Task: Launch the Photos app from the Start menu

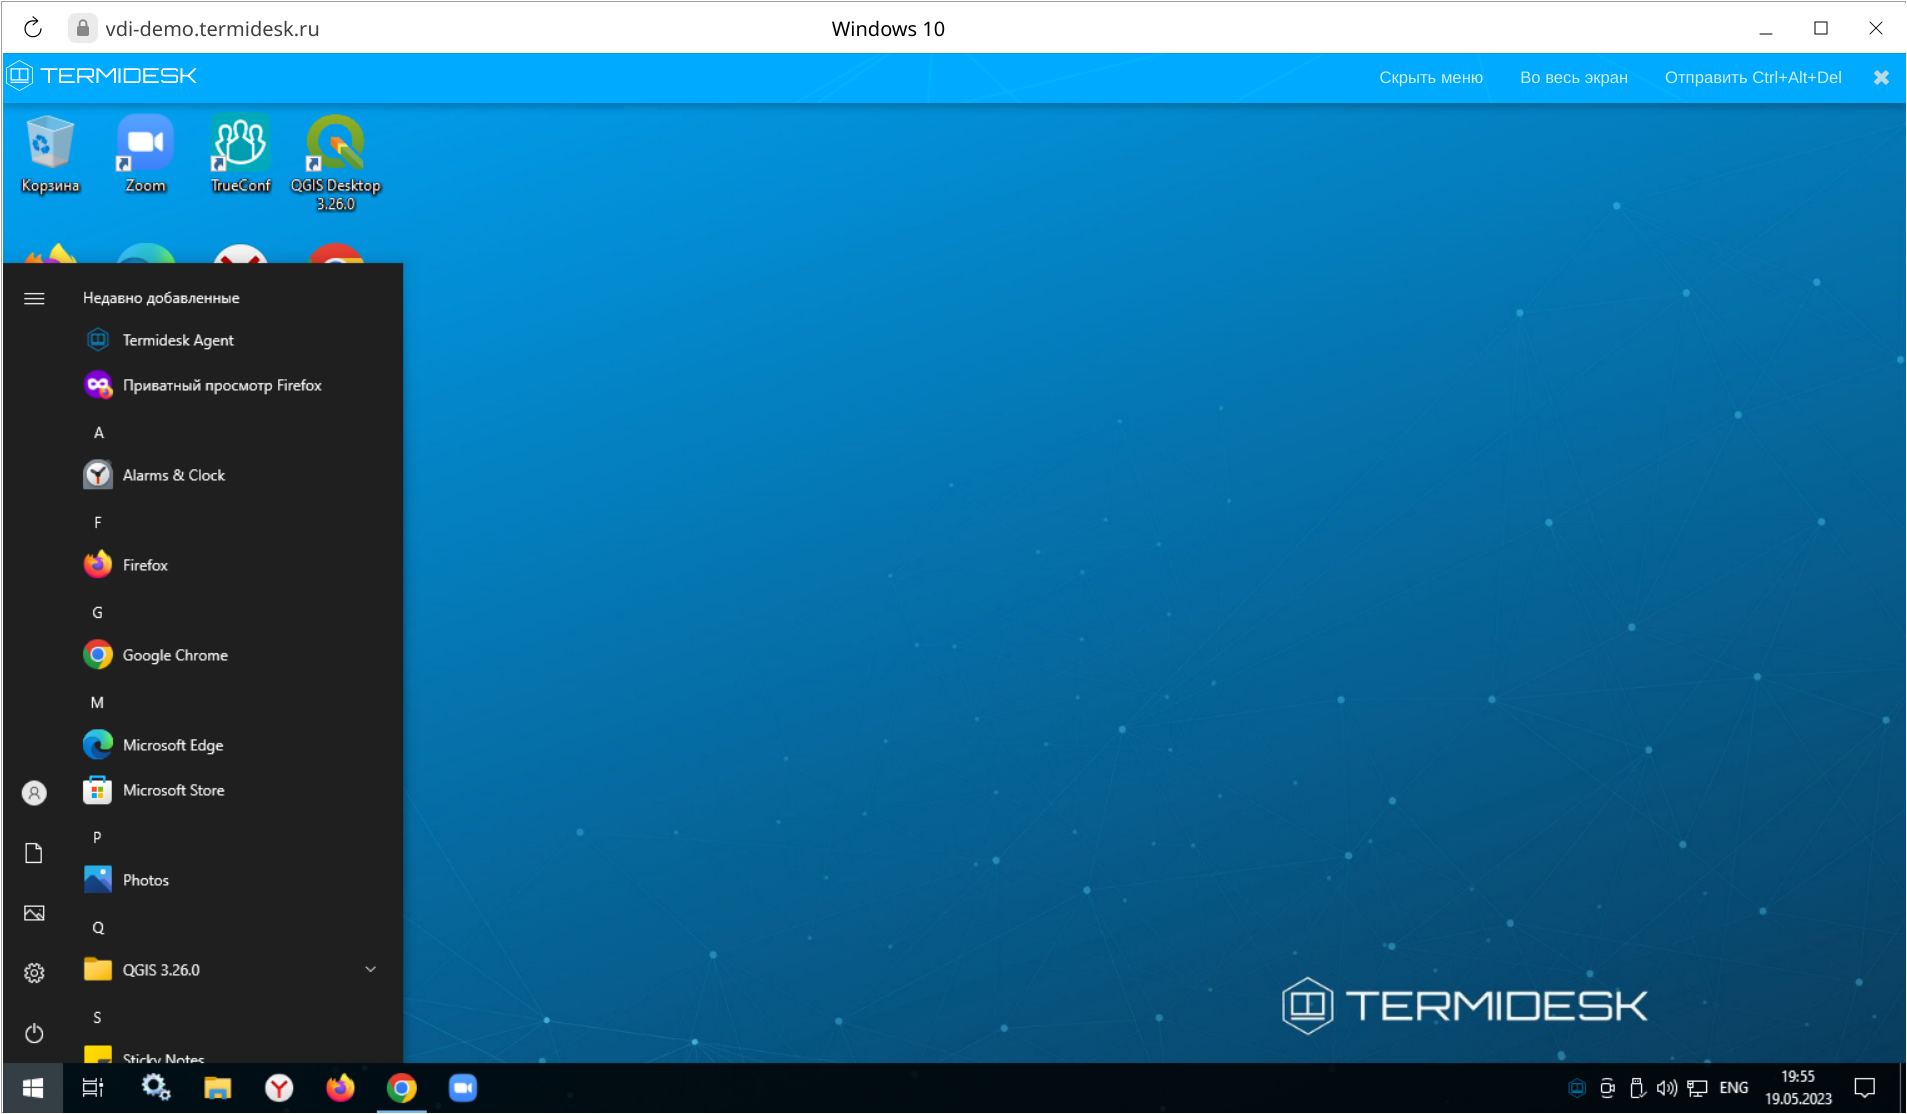Action: click(x=145, y=879)
